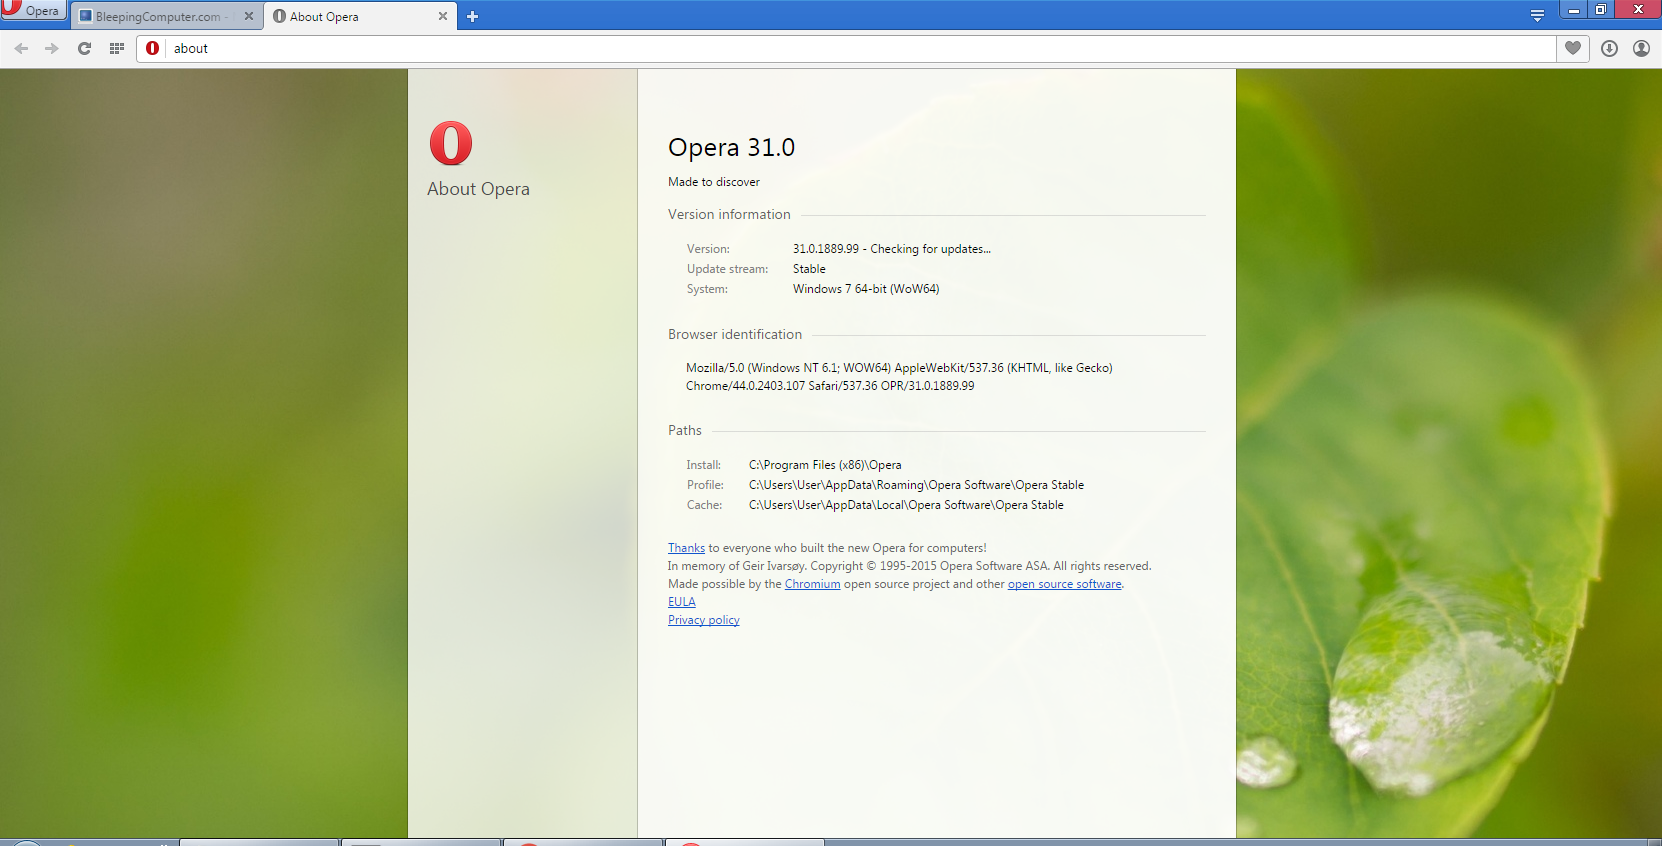Open the tab menu icon in title bar
This screenshot has height=846, width=1662.
[1537, 15]
